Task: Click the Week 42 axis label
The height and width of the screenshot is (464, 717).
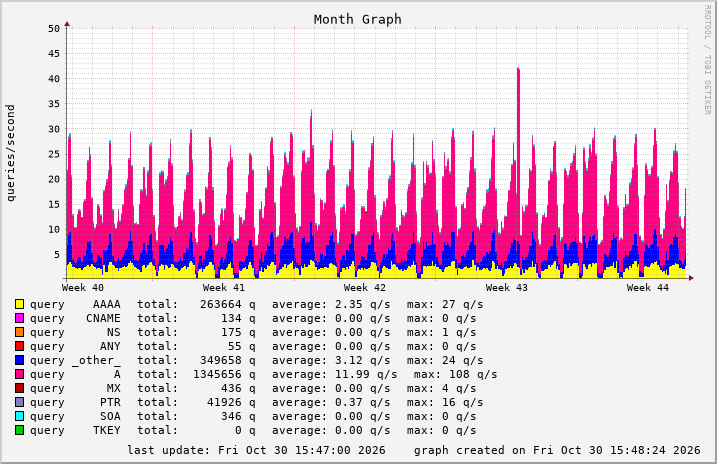Action: pos(365,288)
